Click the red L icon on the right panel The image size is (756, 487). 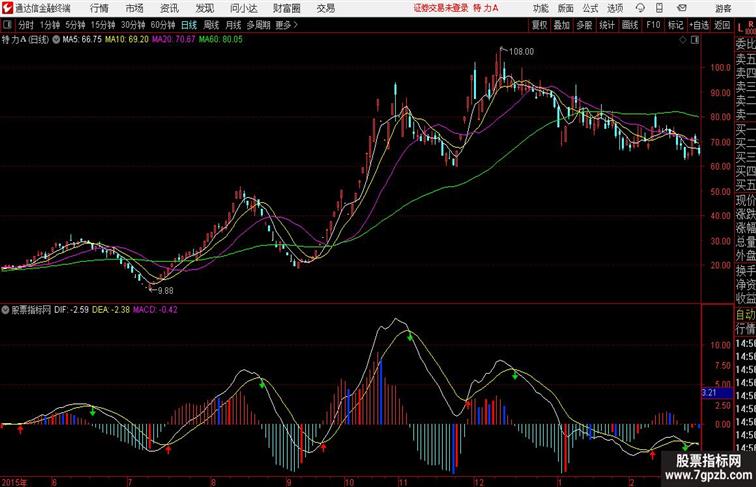coord(740,28)
